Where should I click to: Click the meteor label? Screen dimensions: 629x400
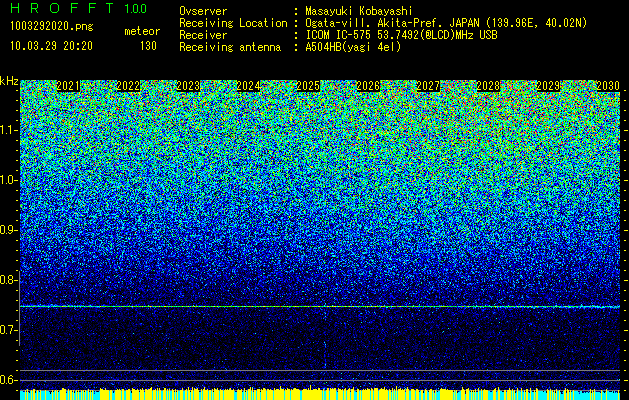tap(142, 31)
